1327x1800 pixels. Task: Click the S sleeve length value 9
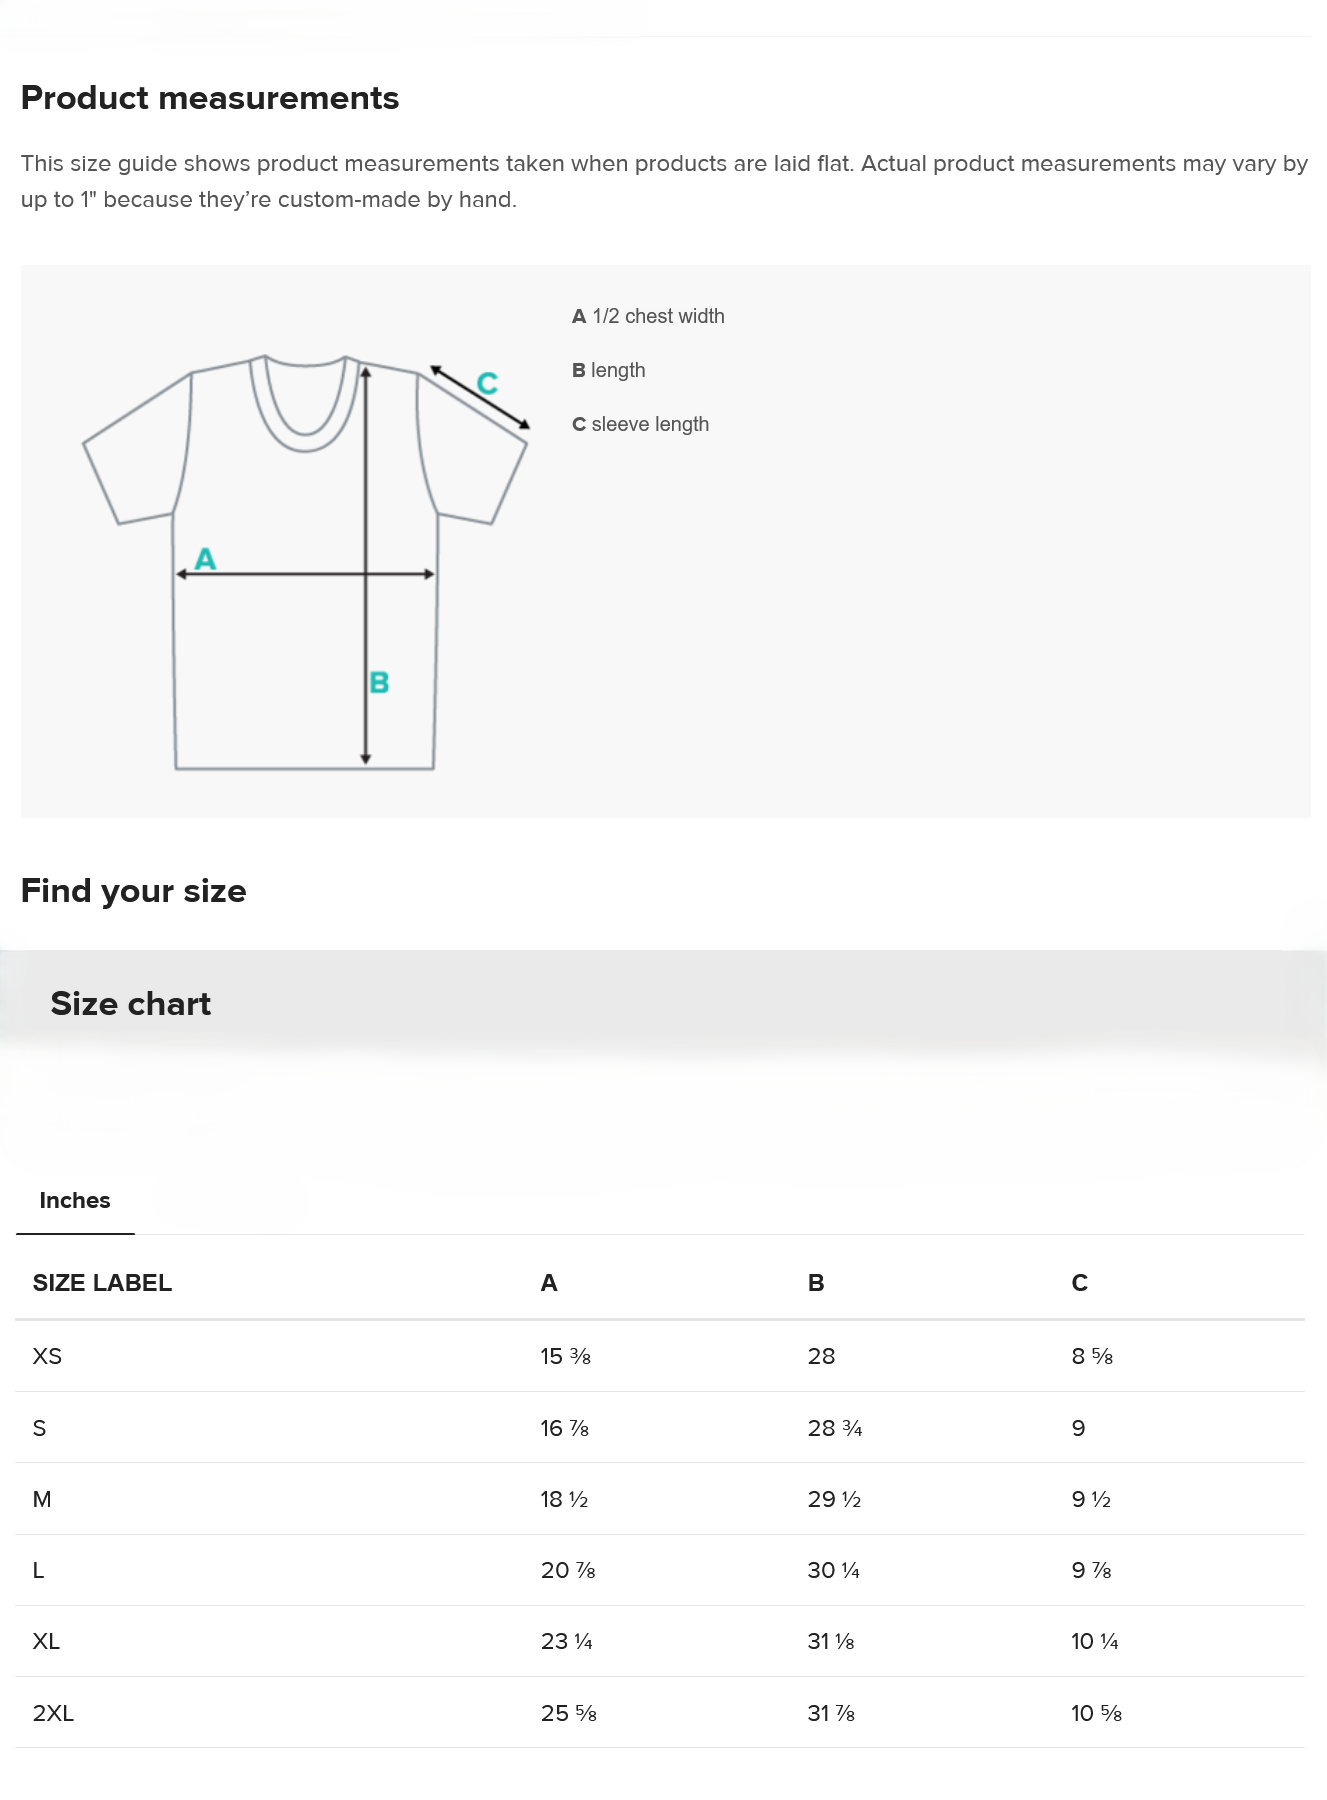click(1078, 1428)
